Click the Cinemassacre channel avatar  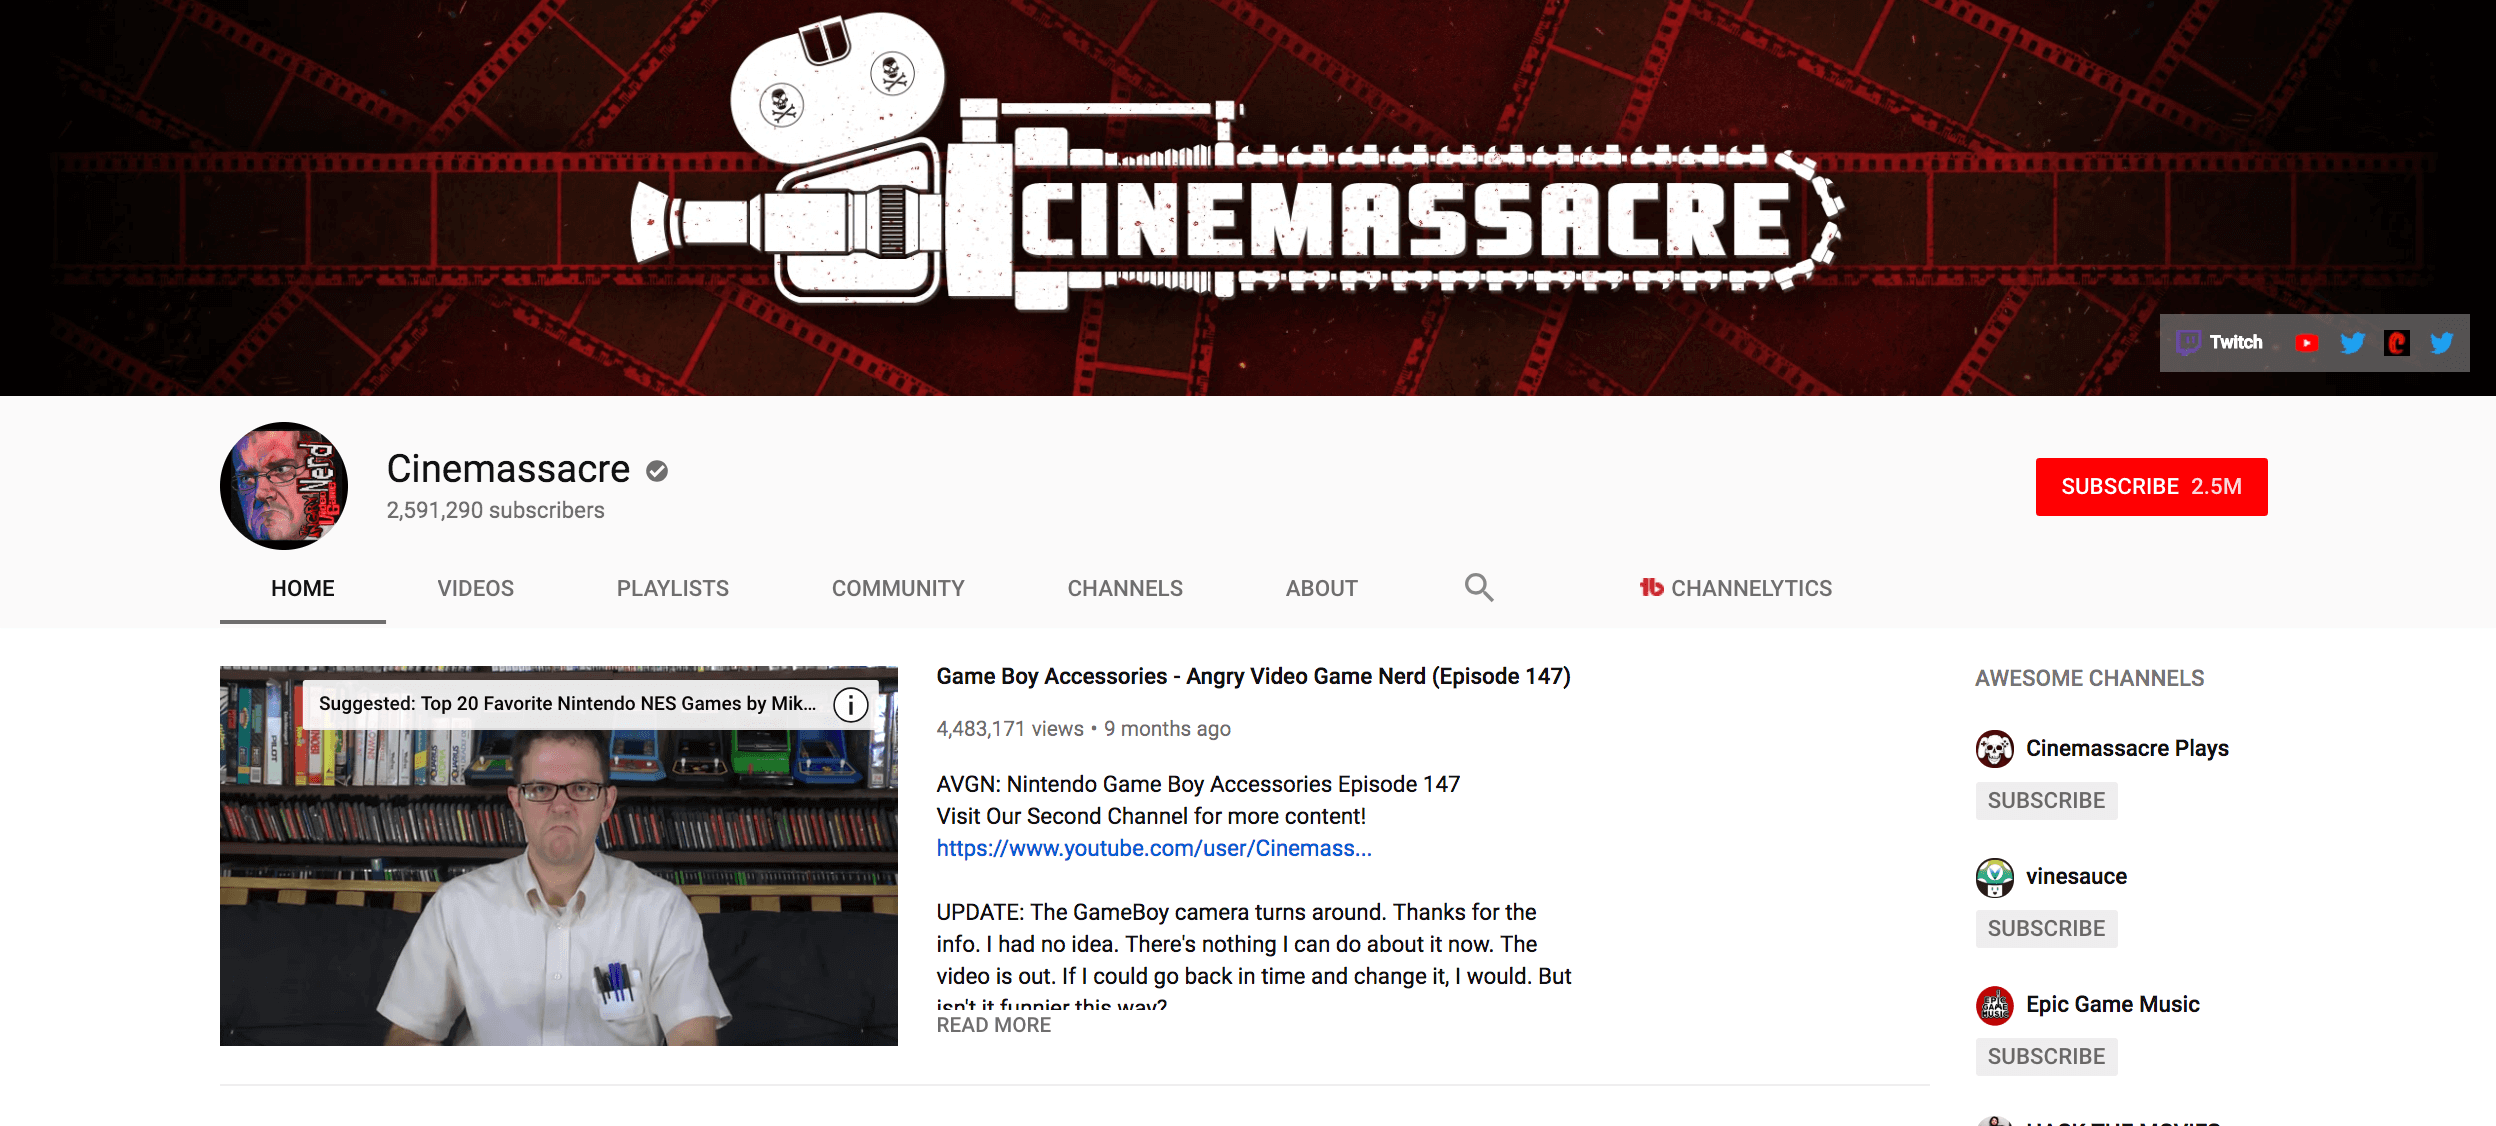[284, 486]
